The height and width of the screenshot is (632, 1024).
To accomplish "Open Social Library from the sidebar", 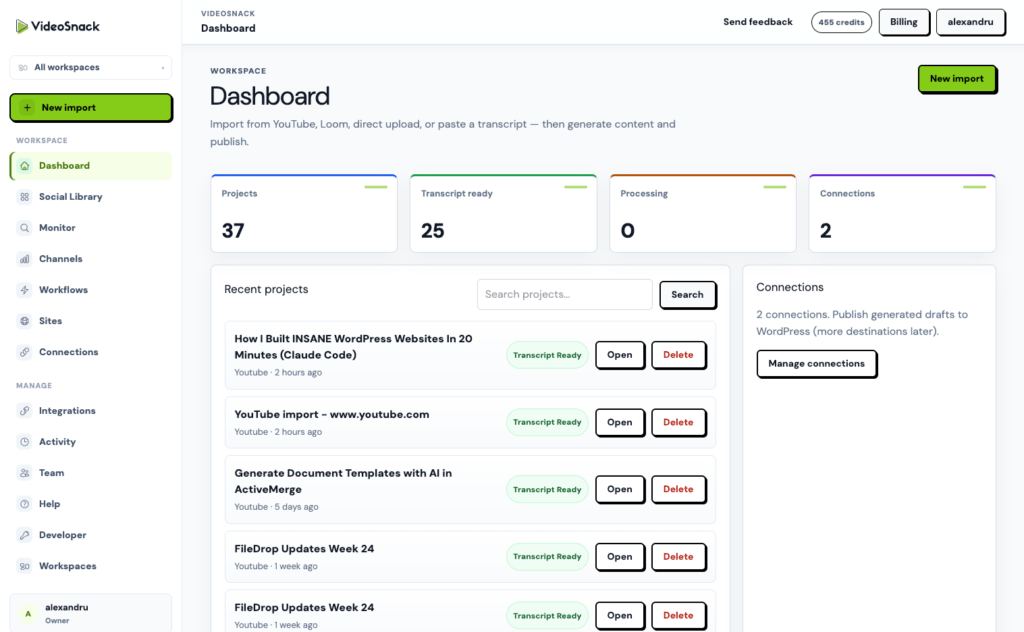I will click(91, 197).
